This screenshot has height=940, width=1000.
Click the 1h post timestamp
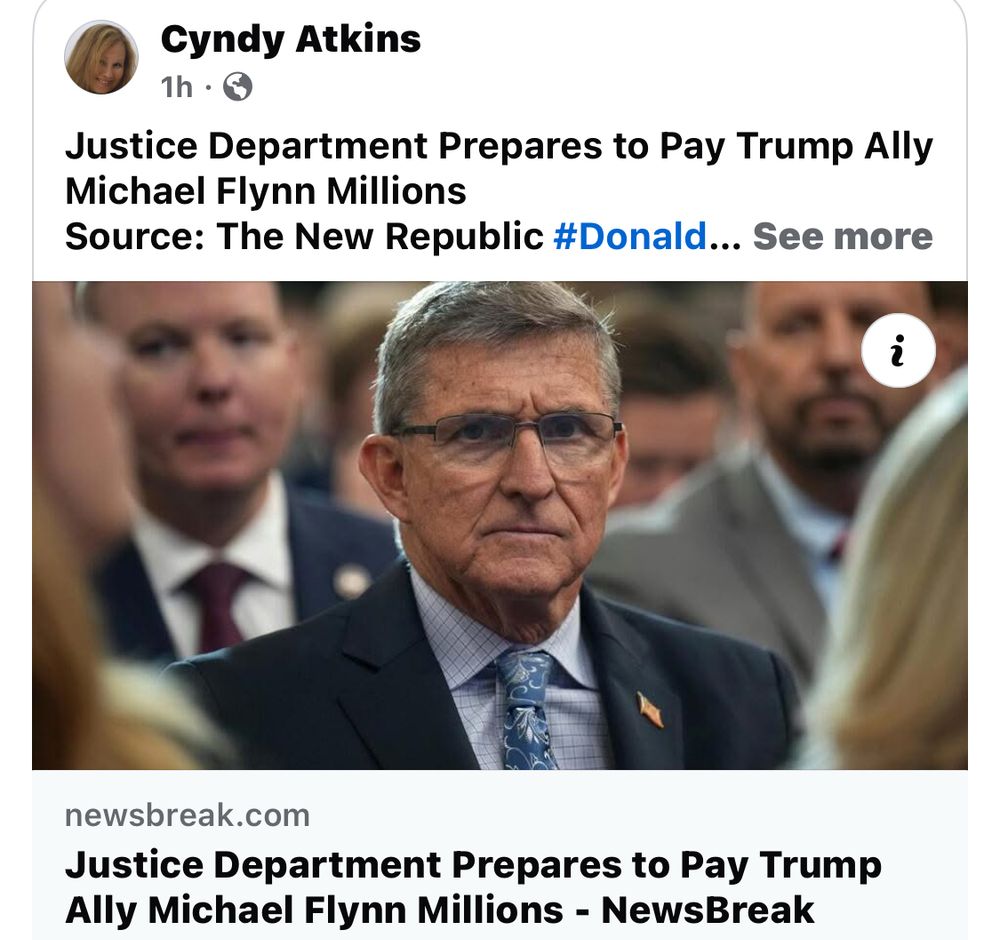point(177,87)
